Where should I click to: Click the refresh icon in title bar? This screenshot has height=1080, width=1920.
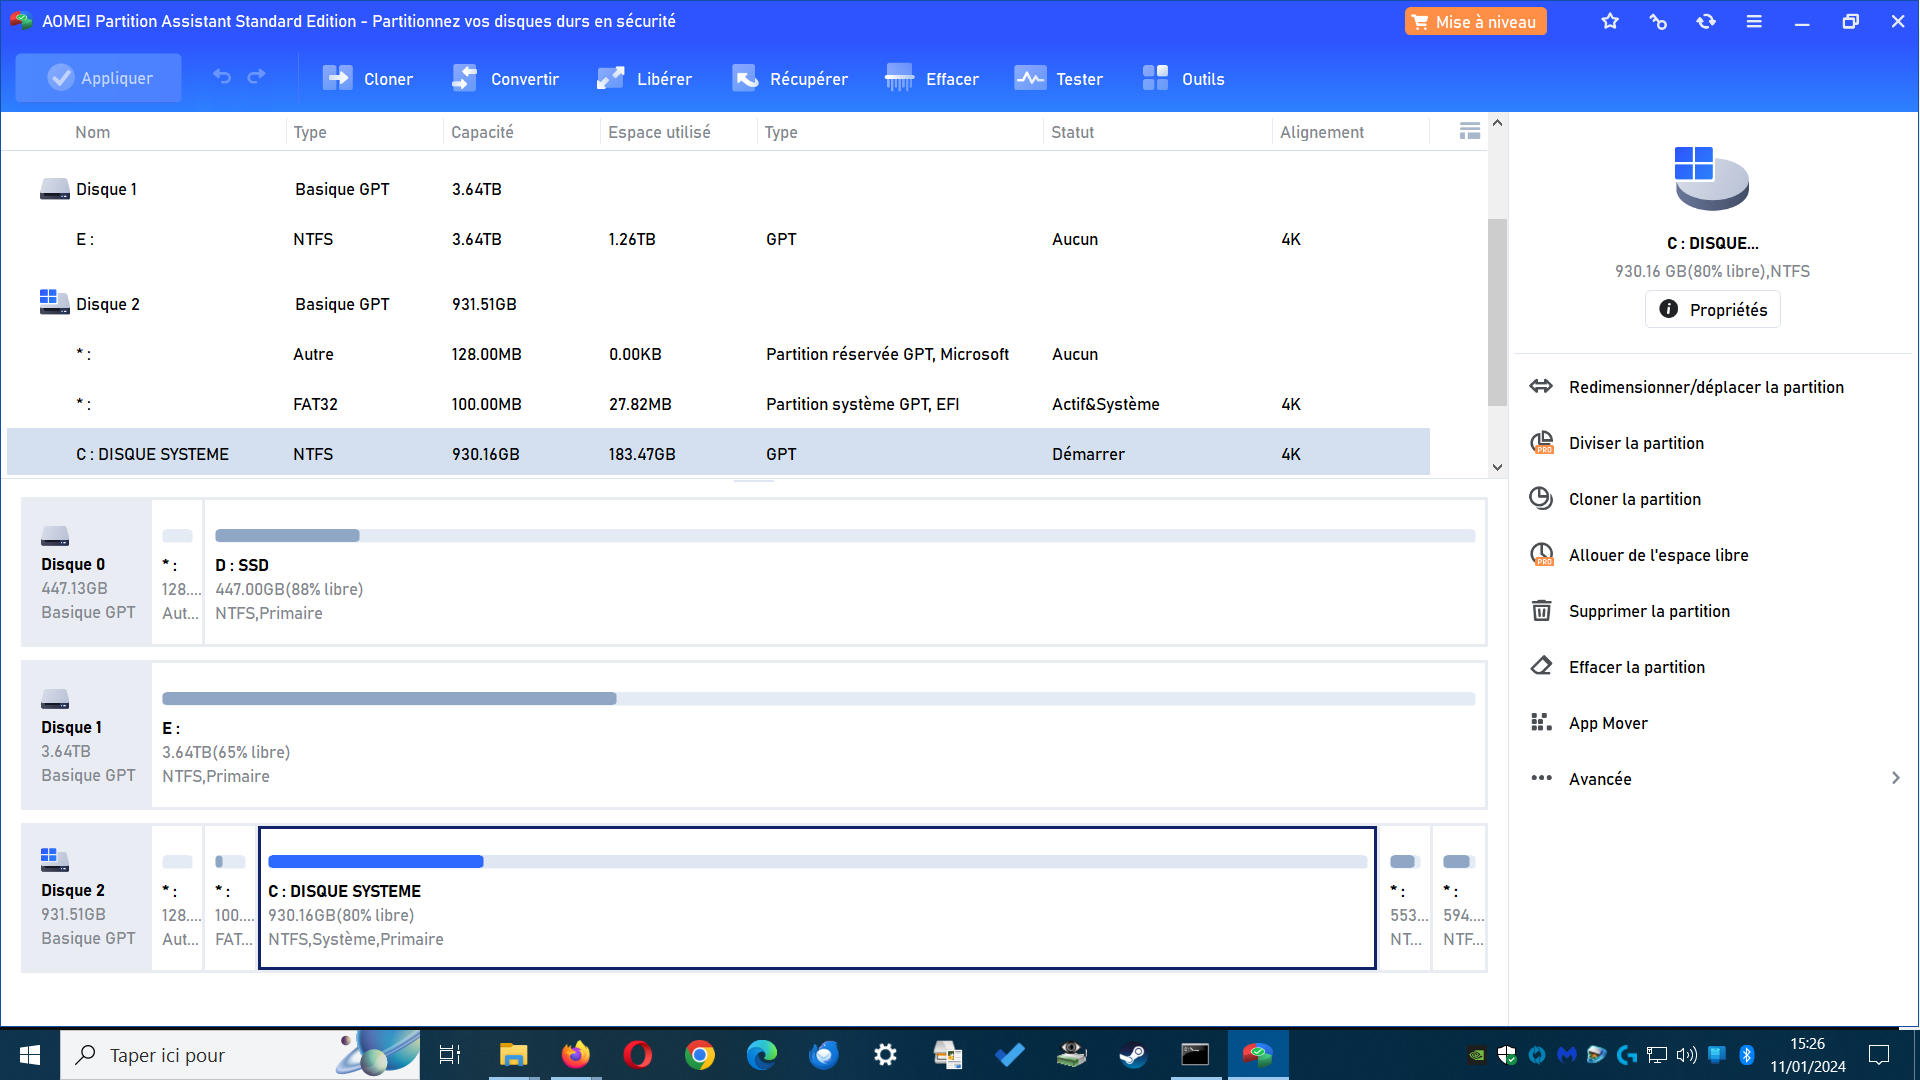[1706, 21]
